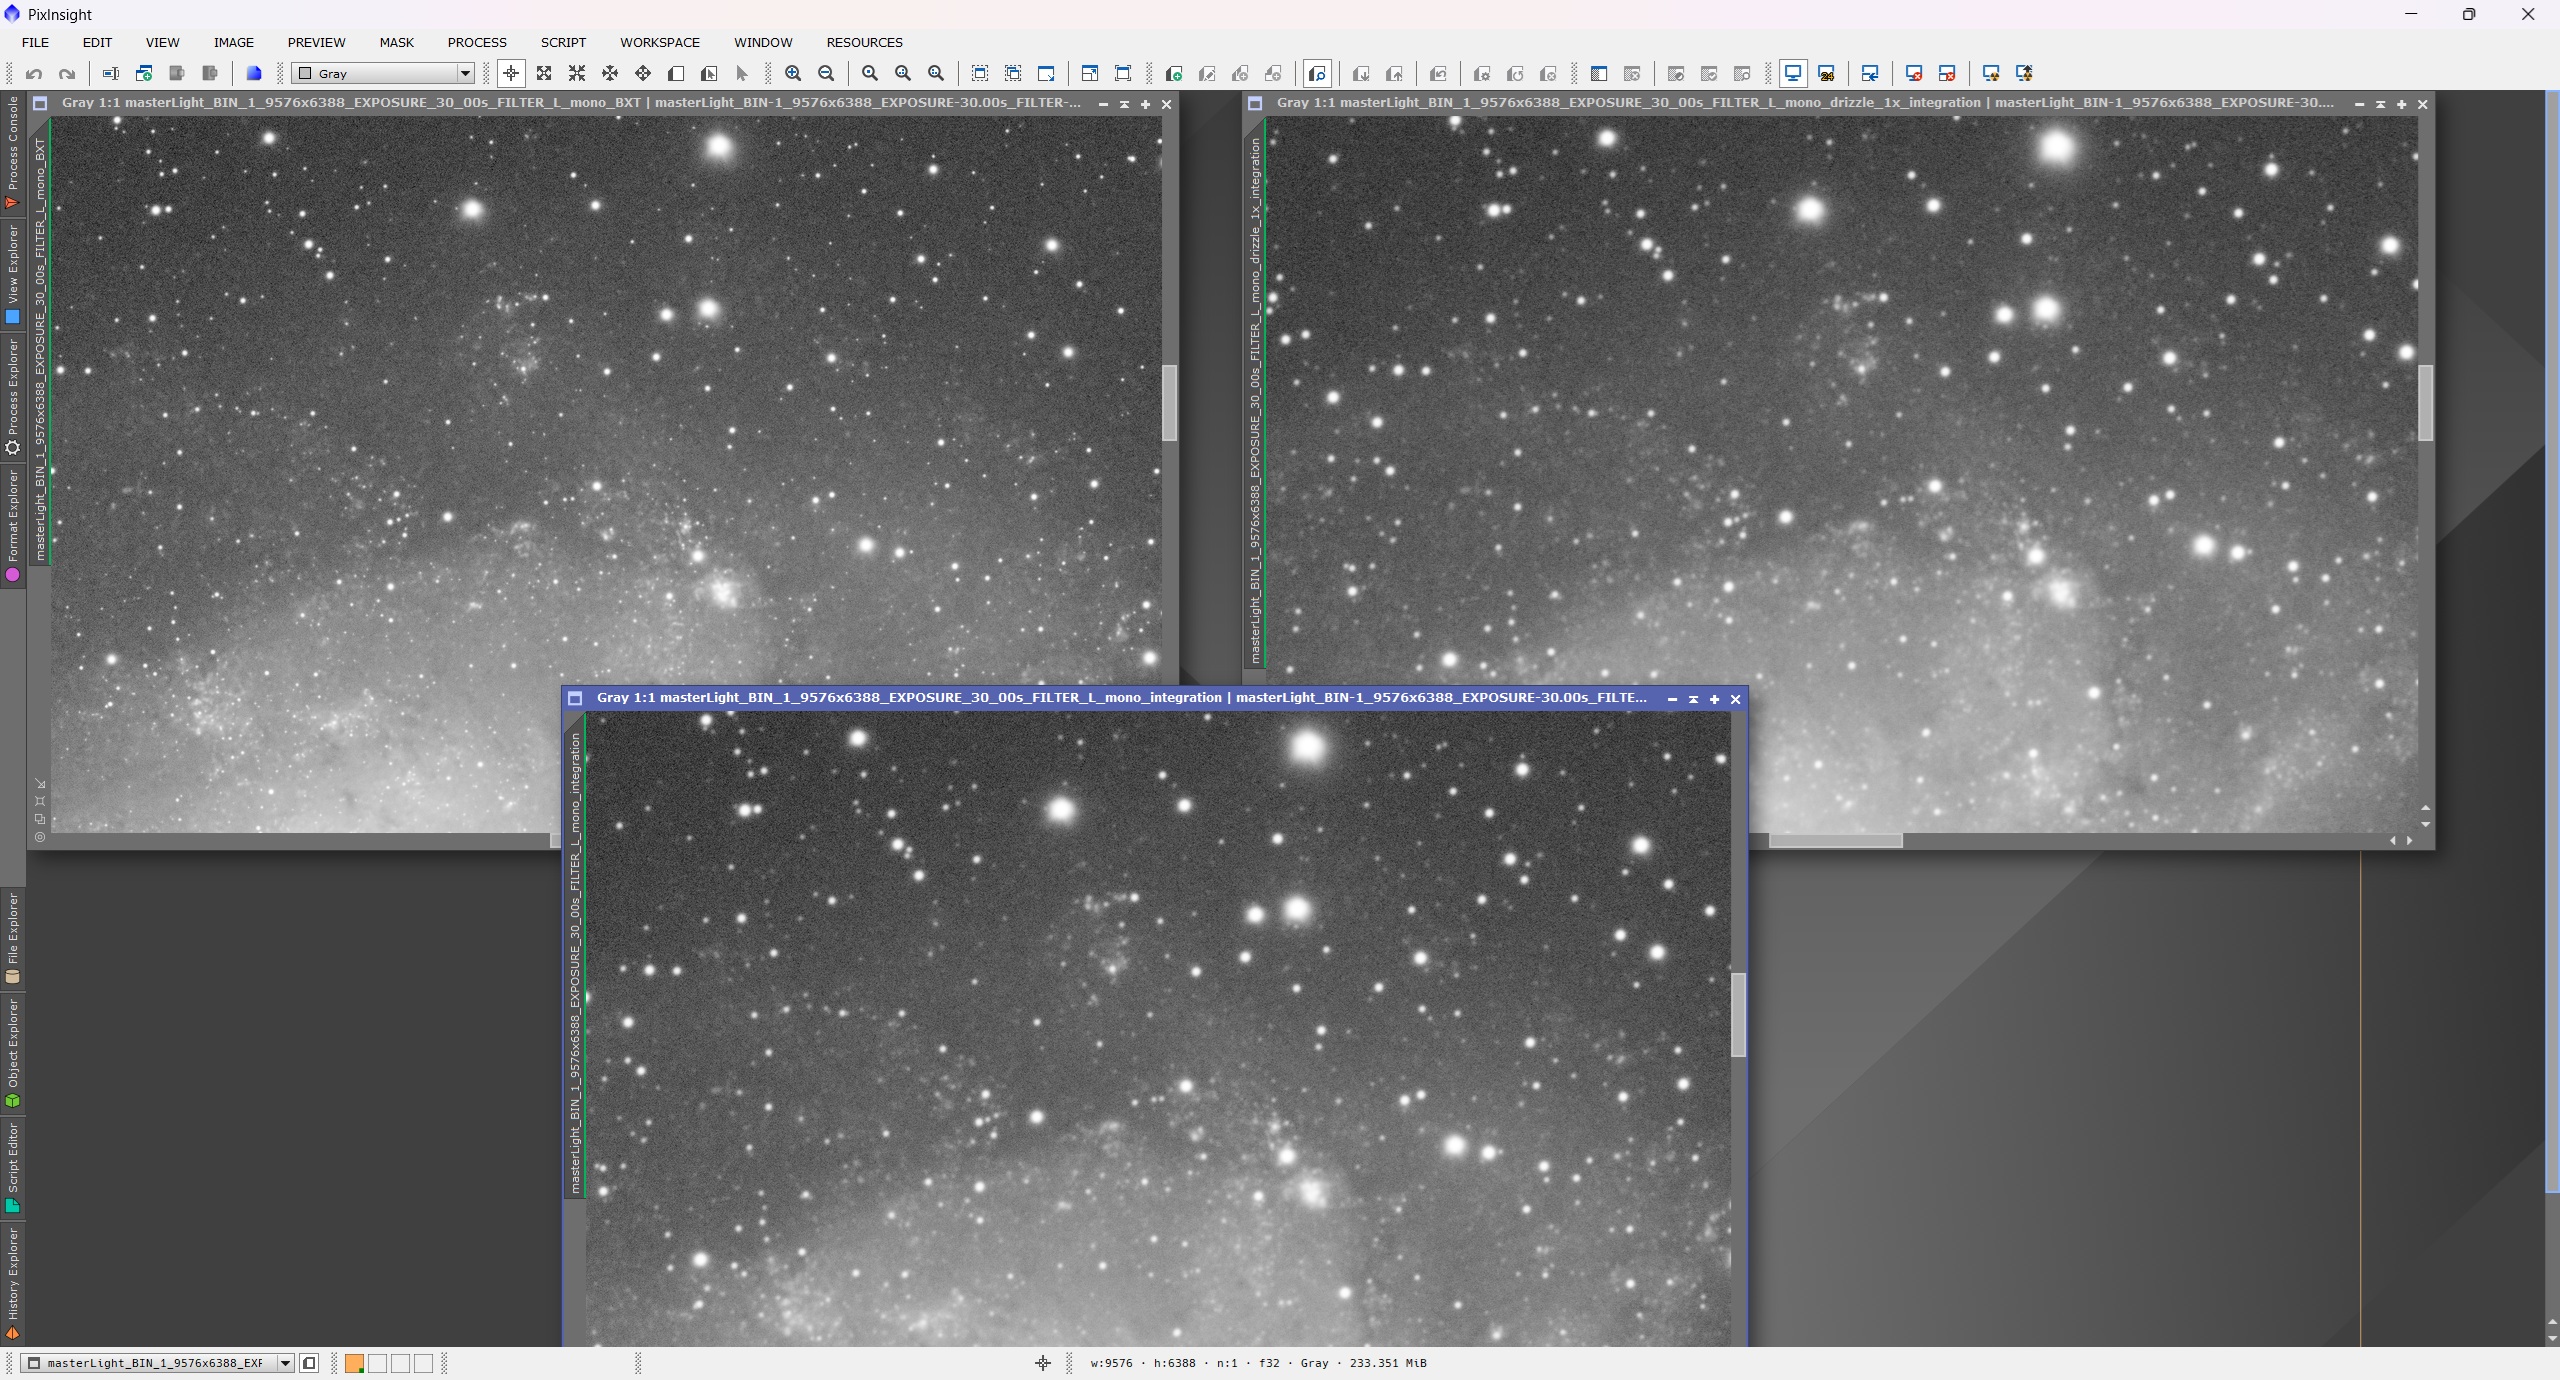The height and width of the screenshot is (1380, 2560).
Task: Open the RESOURCES menu
Action: (x=864, y=42)
